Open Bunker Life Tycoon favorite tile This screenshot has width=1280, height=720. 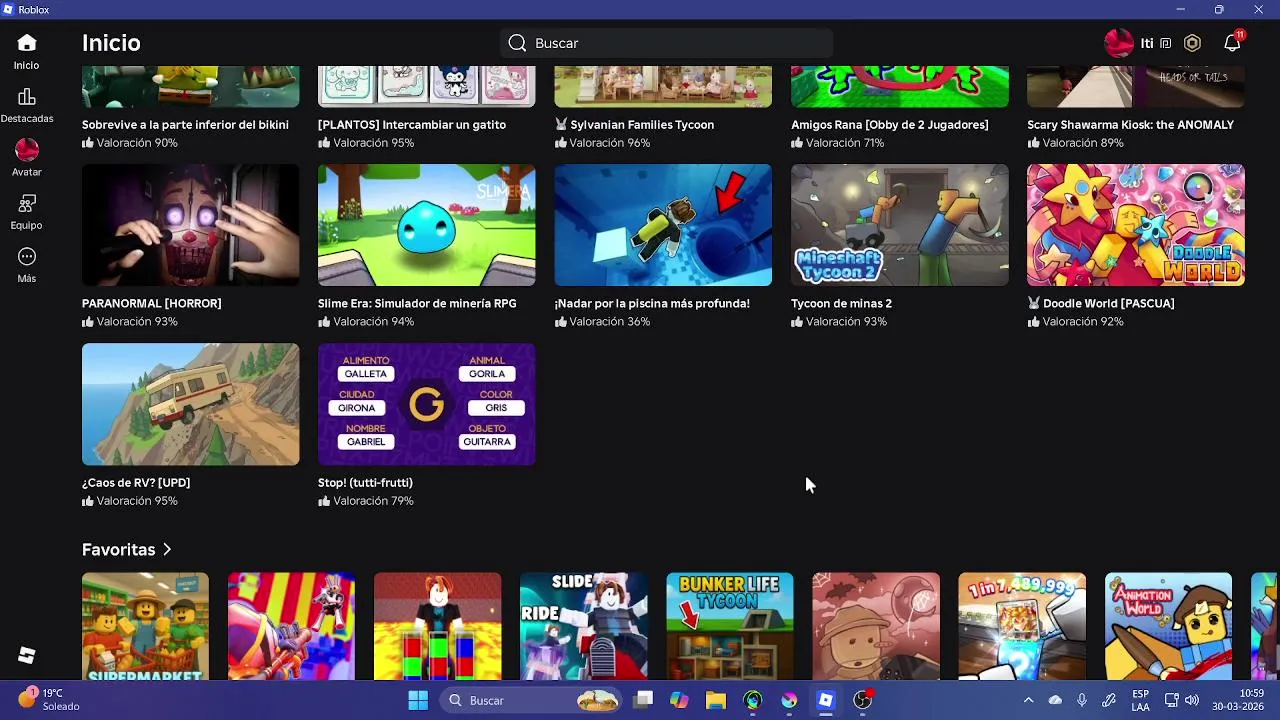[730, 626]
